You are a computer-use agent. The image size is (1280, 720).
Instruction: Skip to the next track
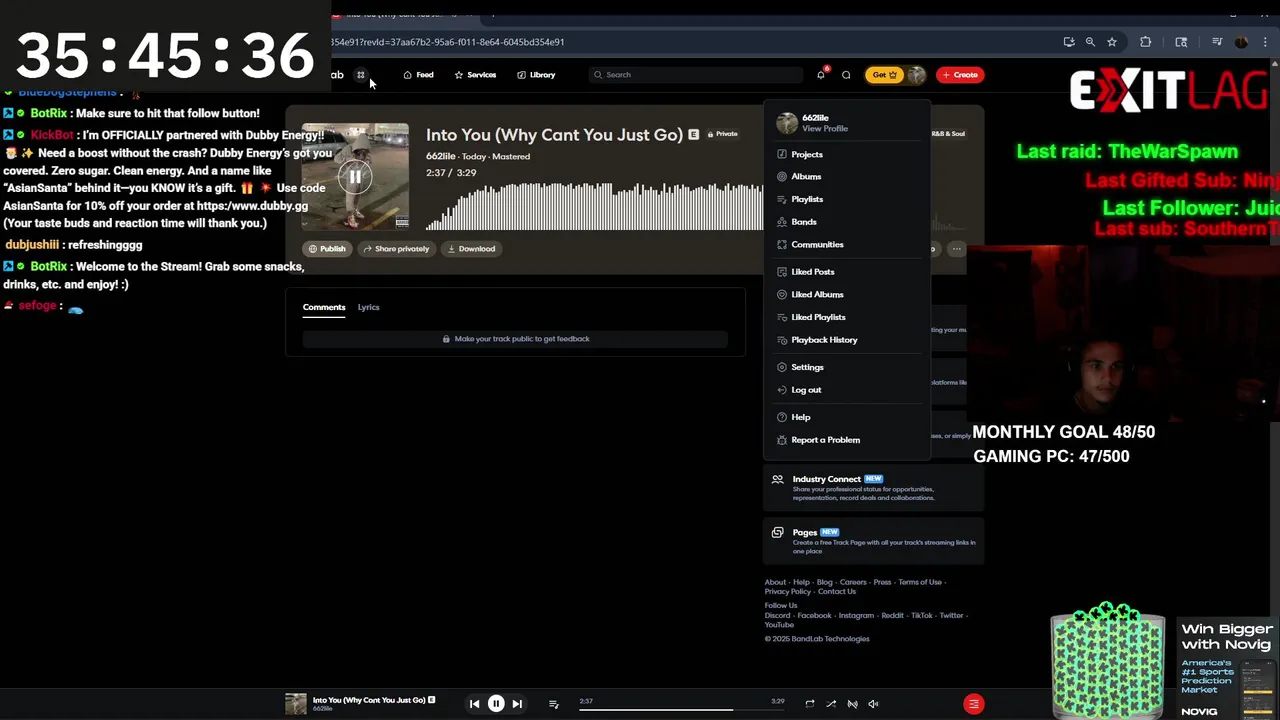pyautogui.click(x=517, y=704)
